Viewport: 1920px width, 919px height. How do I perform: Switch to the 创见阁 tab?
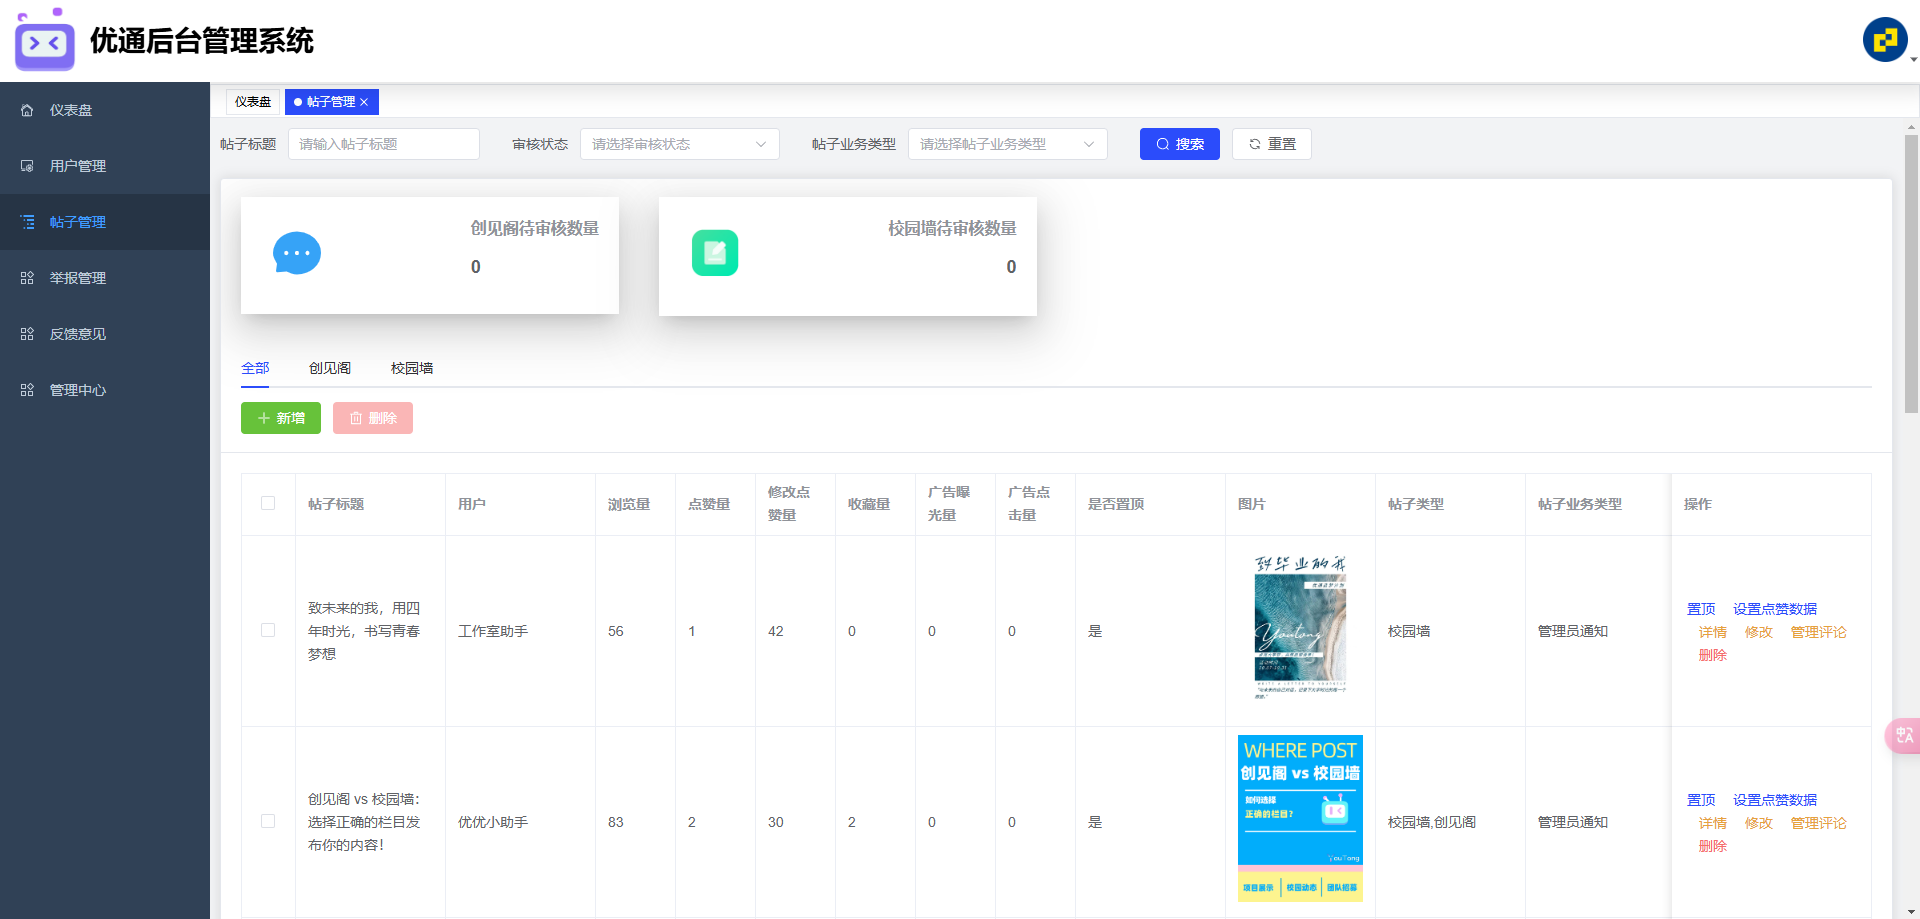[329, 368]
